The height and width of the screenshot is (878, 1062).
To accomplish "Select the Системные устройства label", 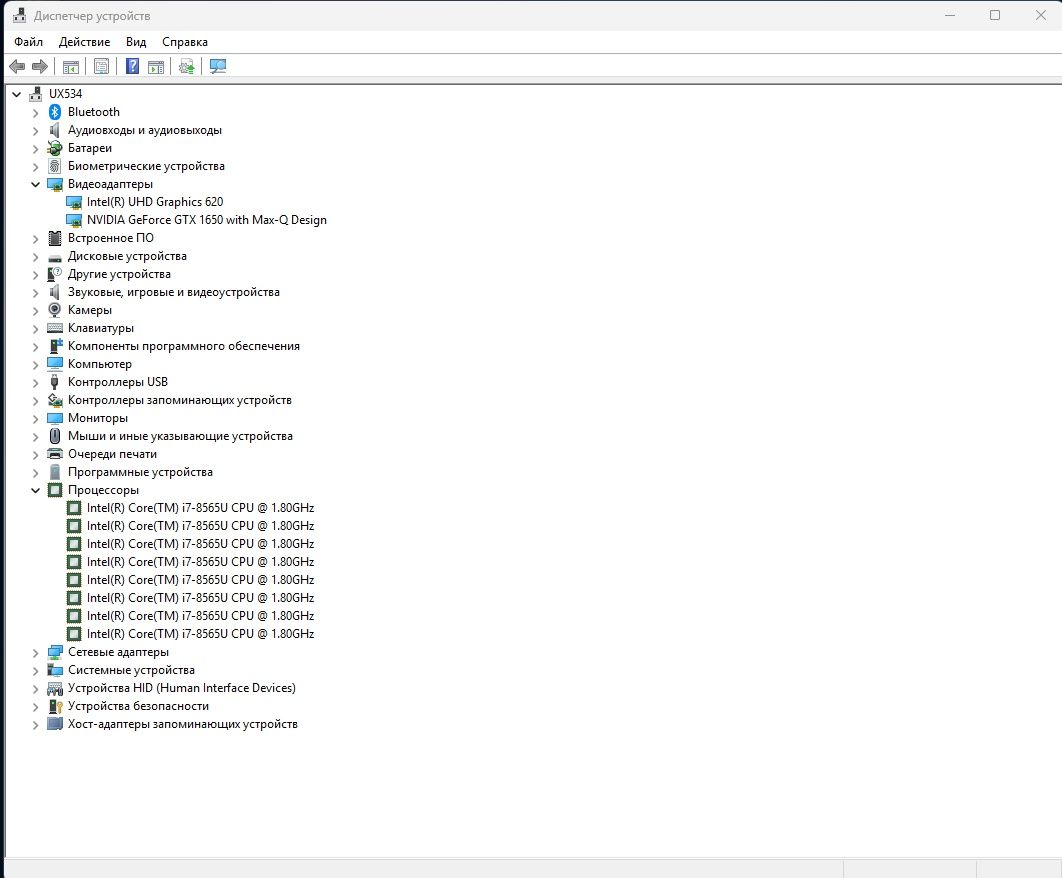I will point(131,670).
